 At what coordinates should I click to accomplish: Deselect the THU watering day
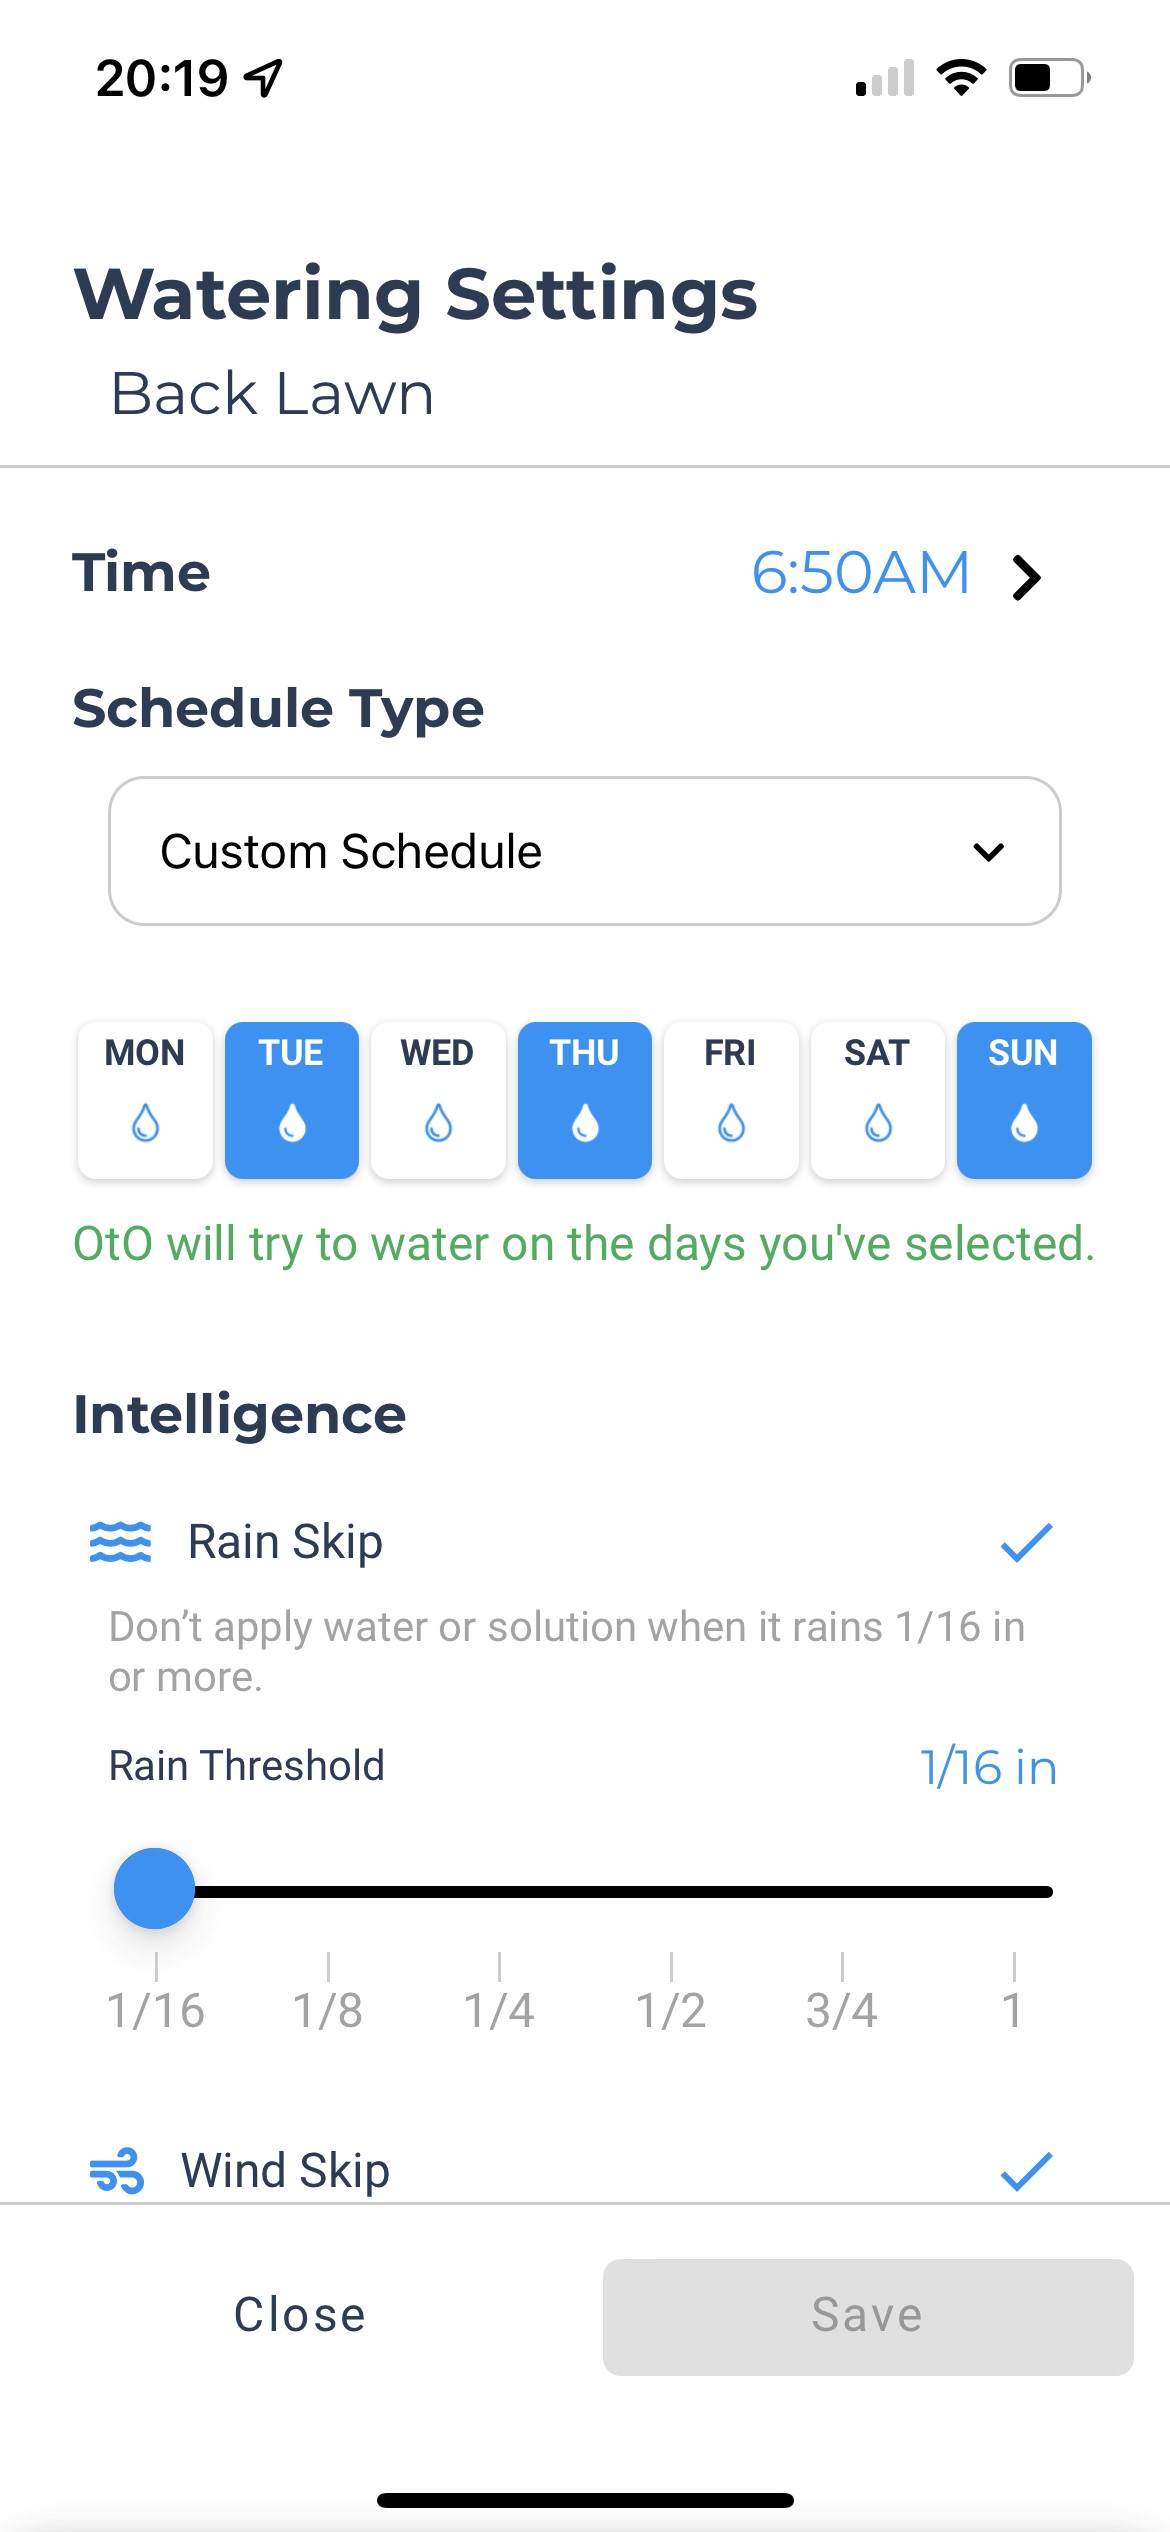(585, 1100)
